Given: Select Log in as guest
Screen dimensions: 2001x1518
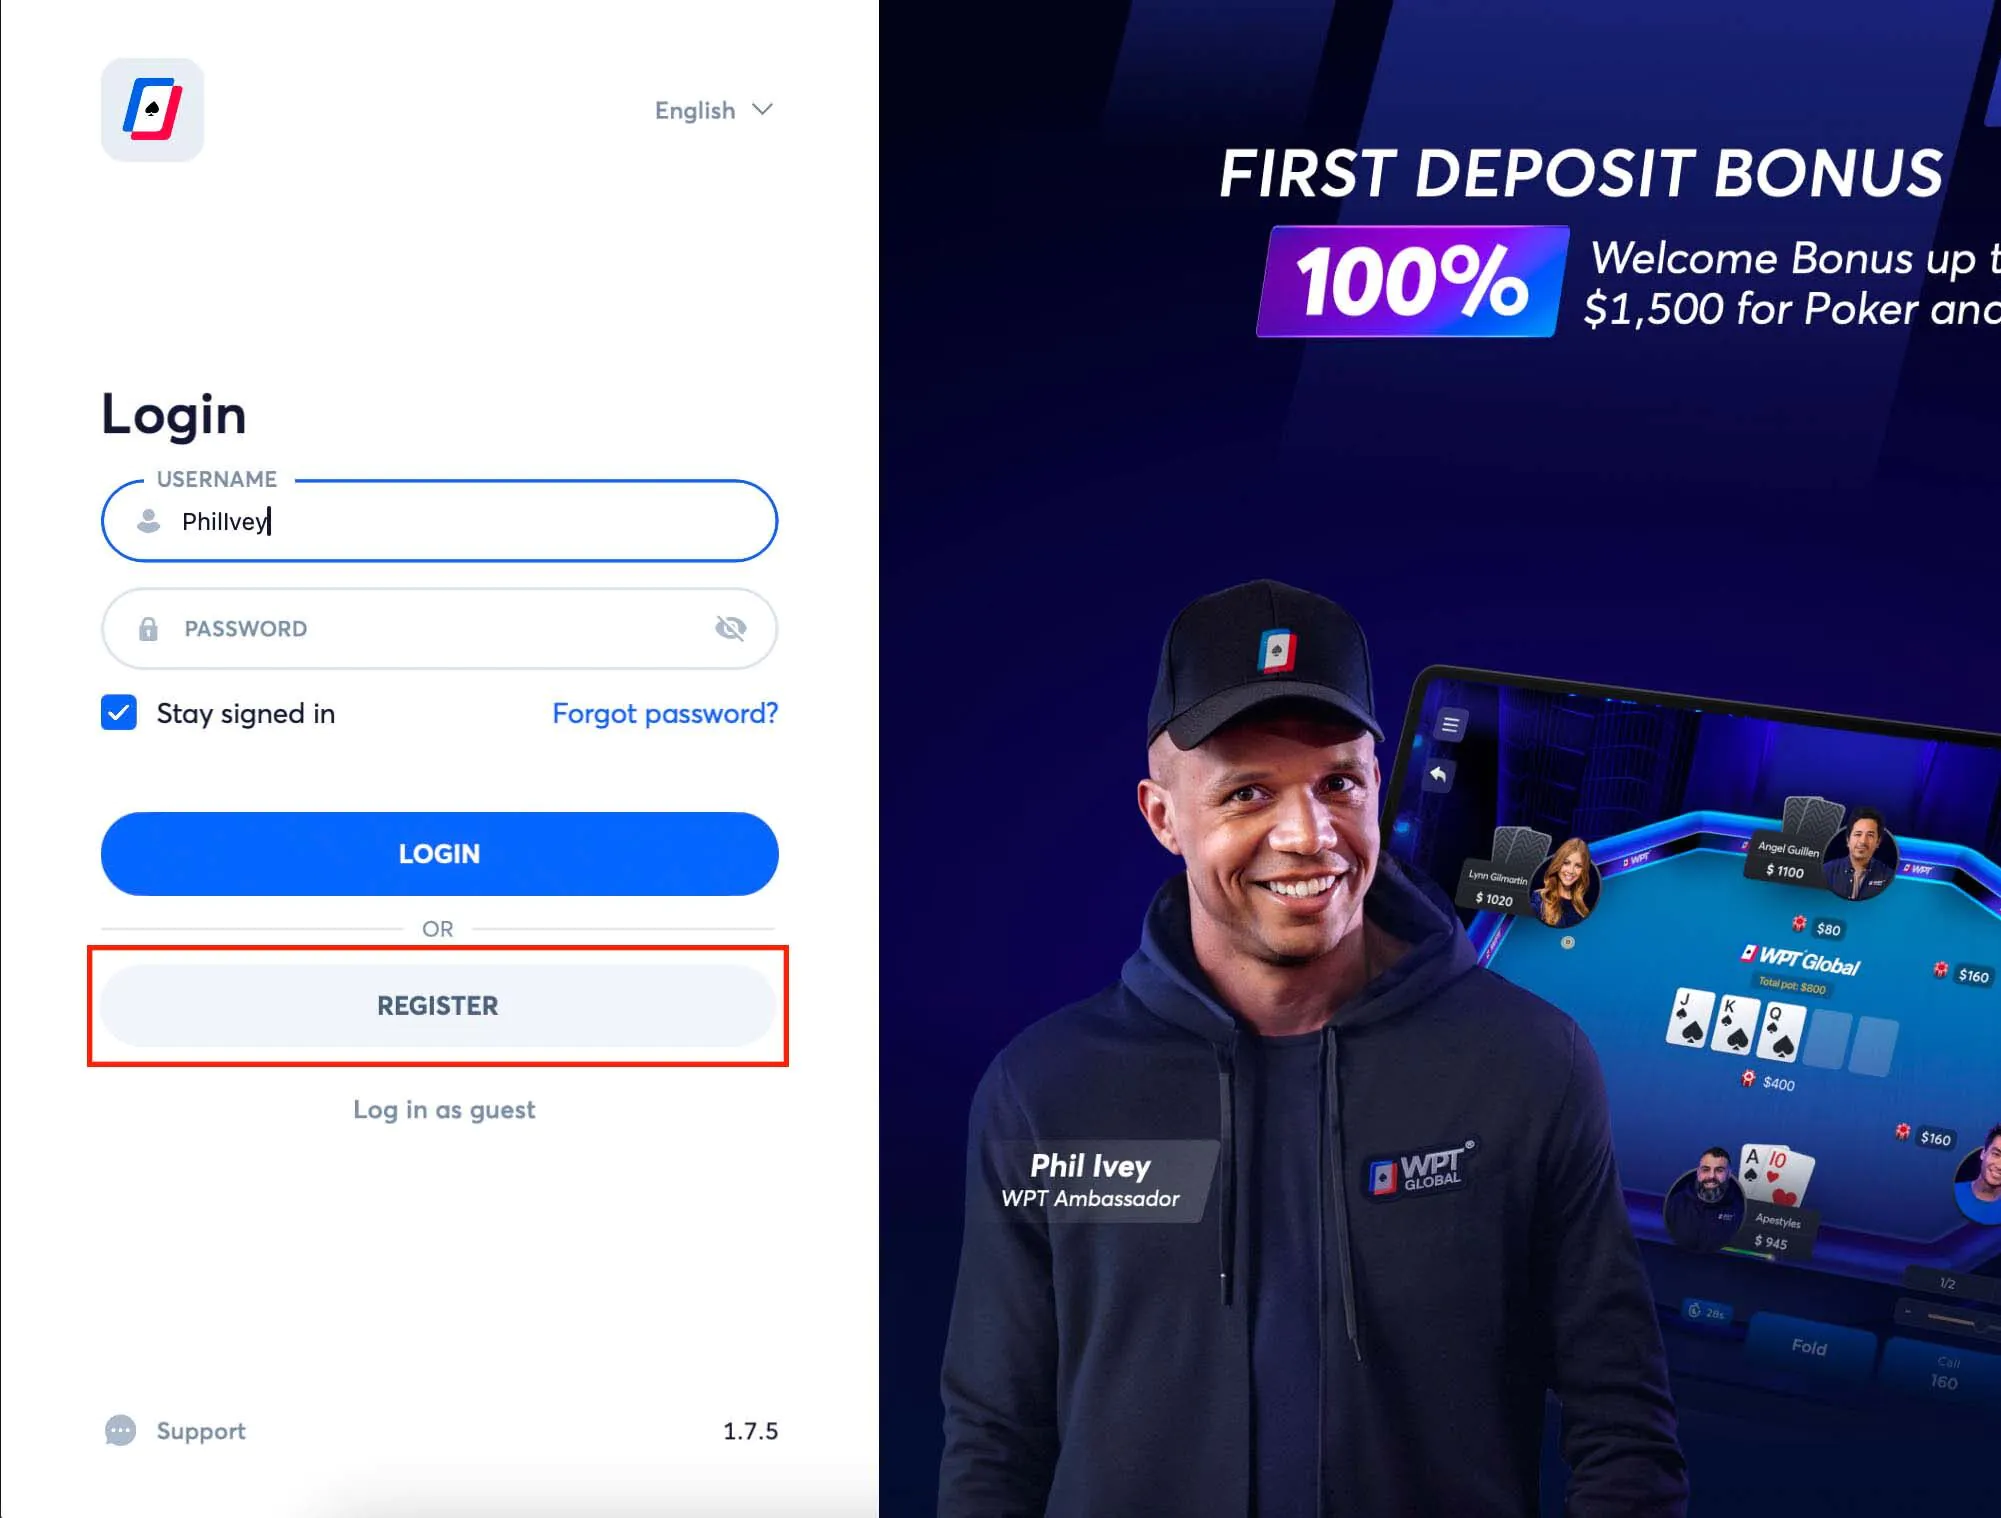Looking at the screenshot, I should click(444, 1109).
